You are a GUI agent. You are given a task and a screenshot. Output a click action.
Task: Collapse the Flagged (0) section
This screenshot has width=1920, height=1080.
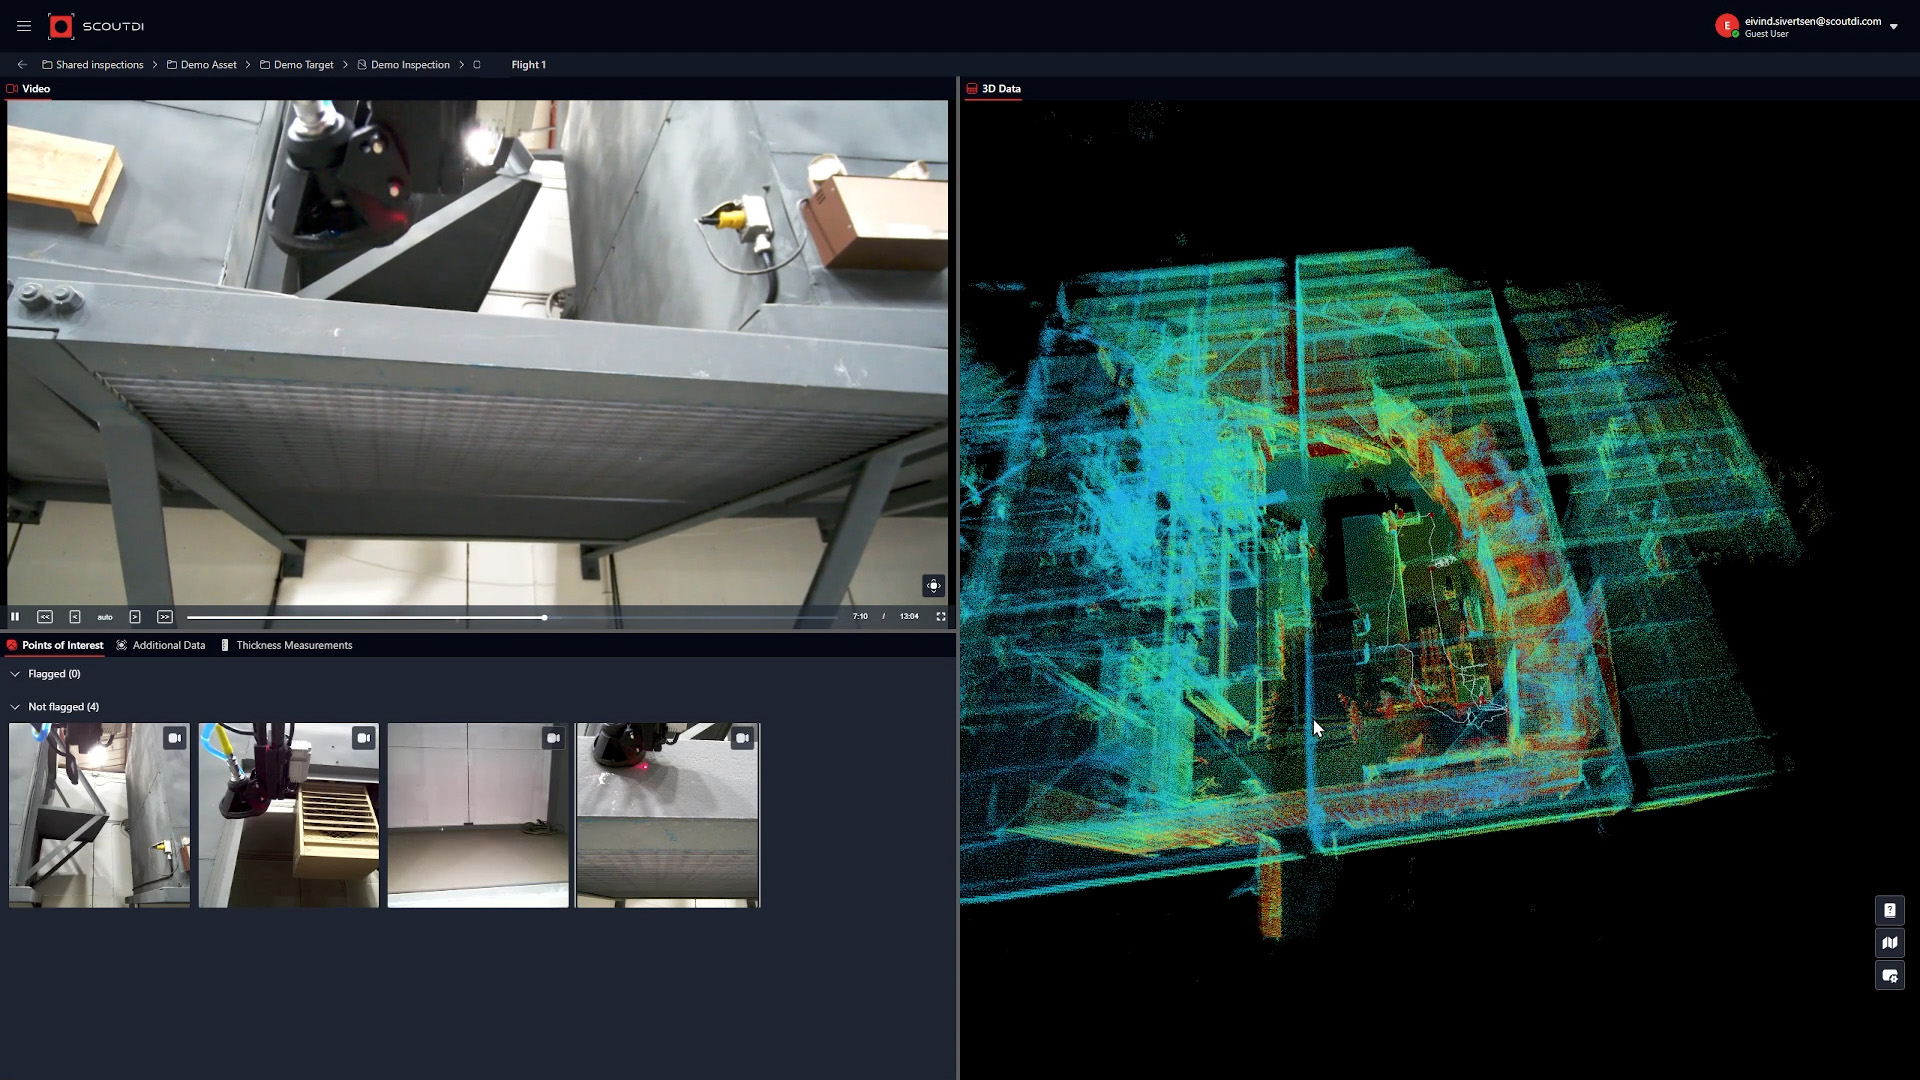click(x=15, y=674)
